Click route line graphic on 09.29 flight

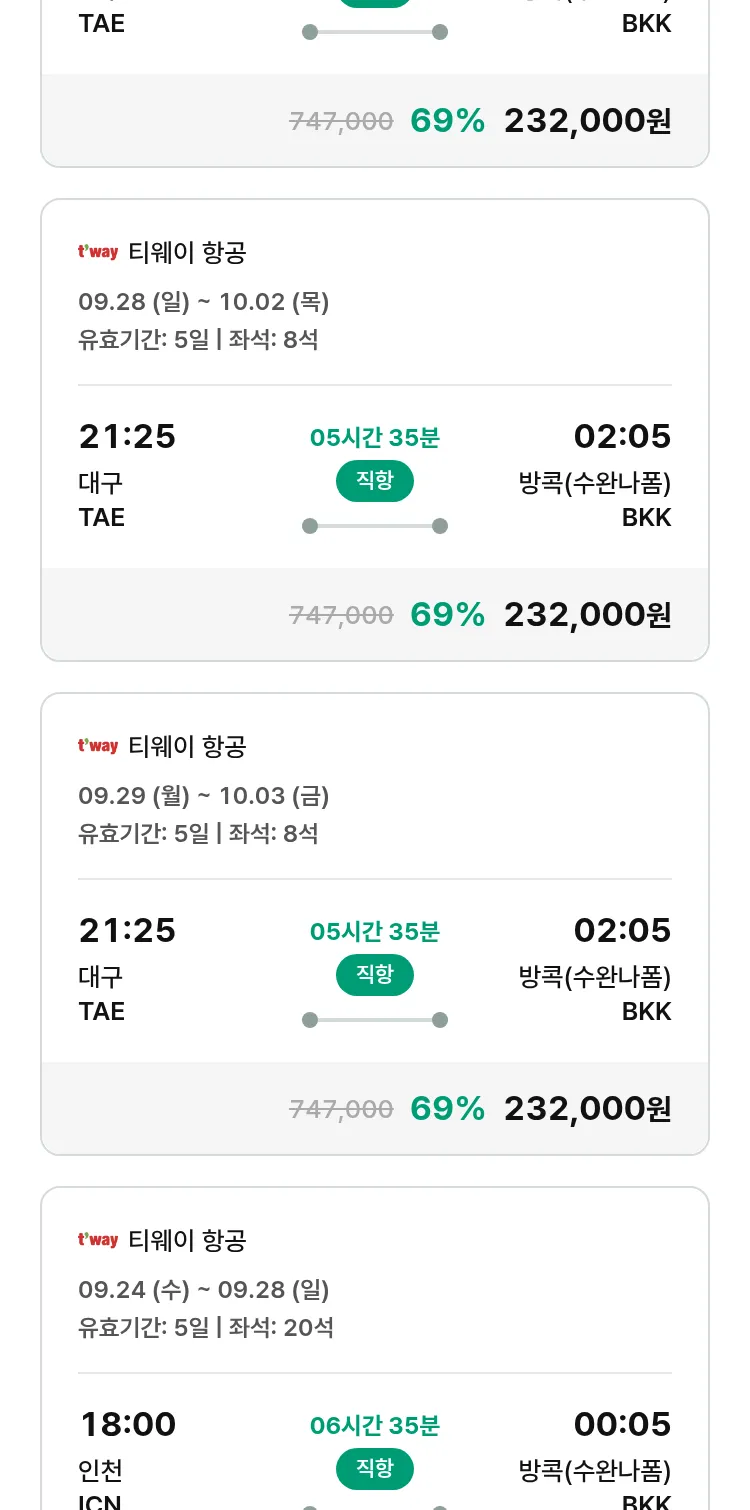click(x=375, y=1020)
